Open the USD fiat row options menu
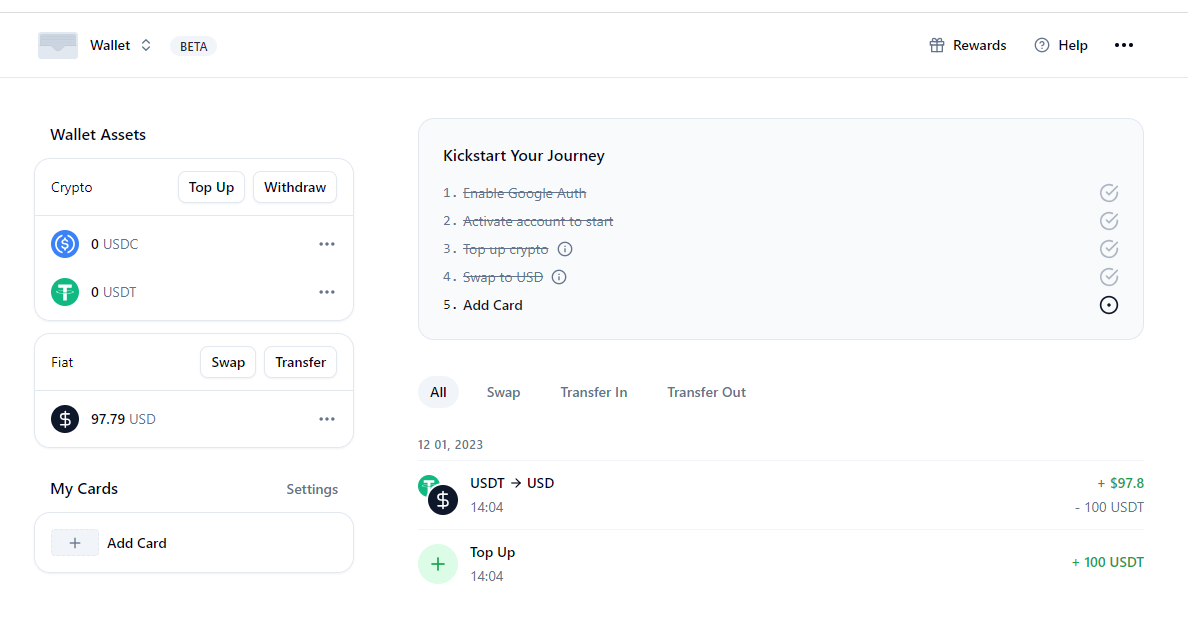The height and width of the screenshot is (630, 1188). 327,419
